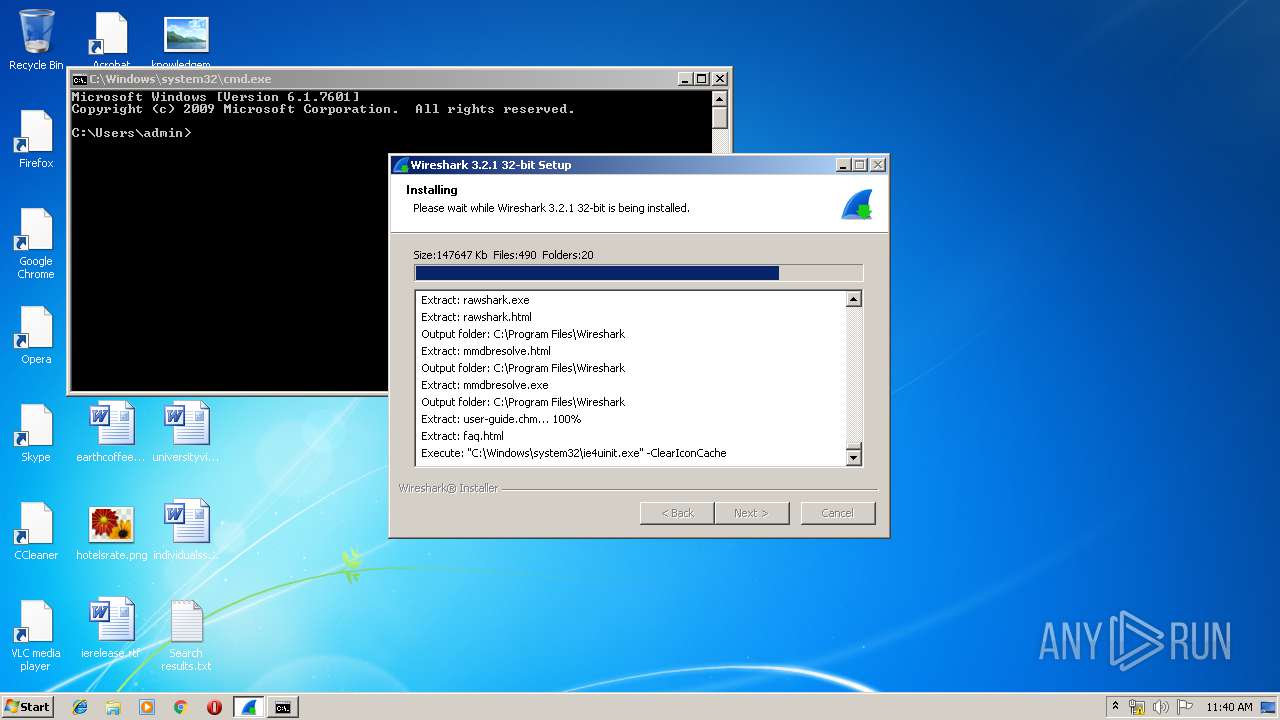The image size is (1280, 720).
Task: Launch Firefox from the desktop
Action: [x=36, y=139]
